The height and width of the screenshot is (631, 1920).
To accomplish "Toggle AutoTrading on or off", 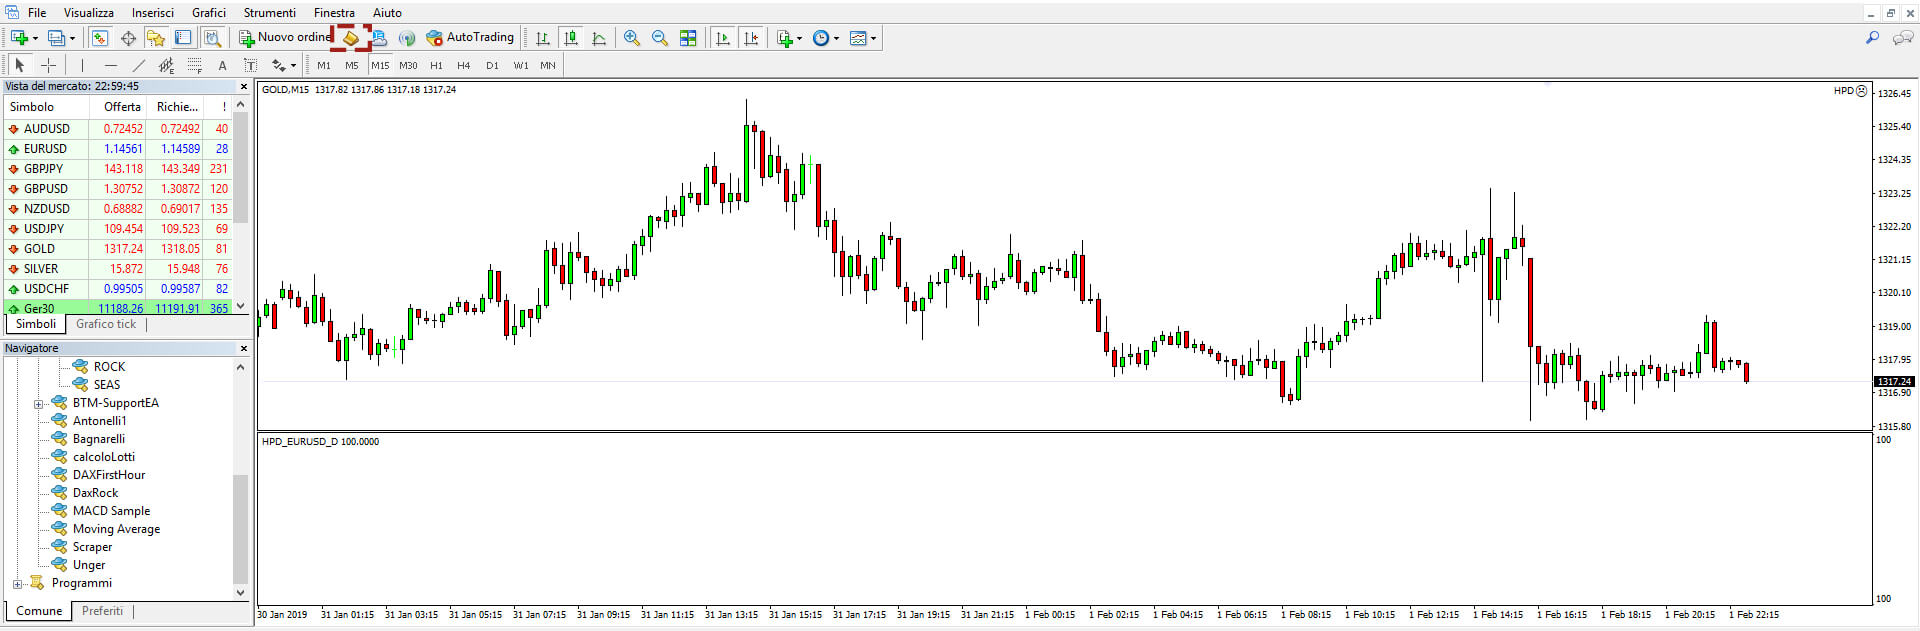I will [470, 38].
